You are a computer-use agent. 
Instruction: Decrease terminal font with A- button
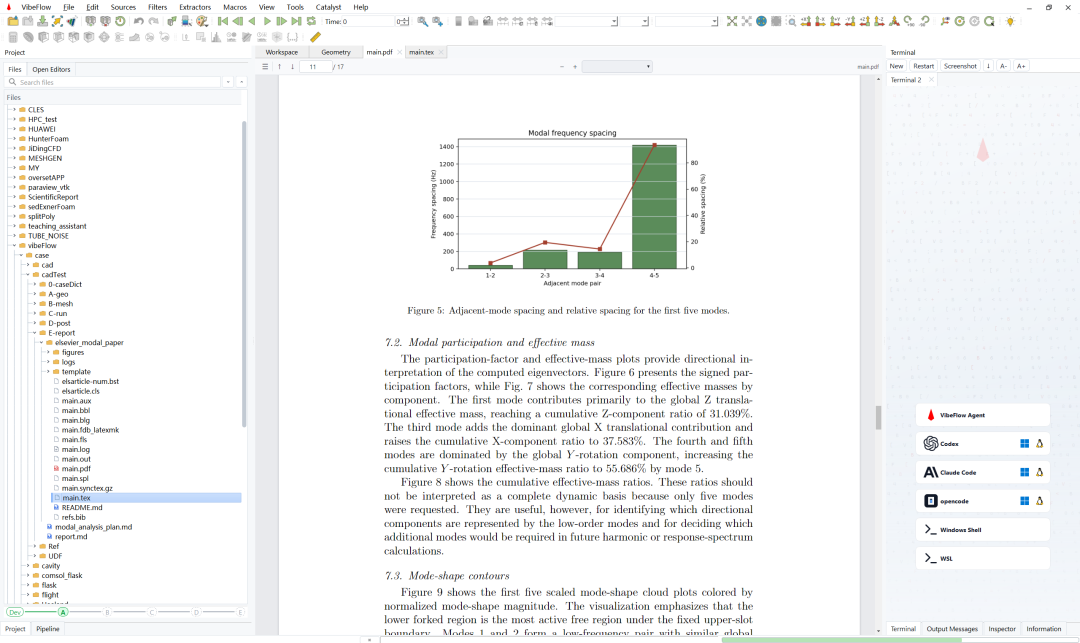point(1004,66)
